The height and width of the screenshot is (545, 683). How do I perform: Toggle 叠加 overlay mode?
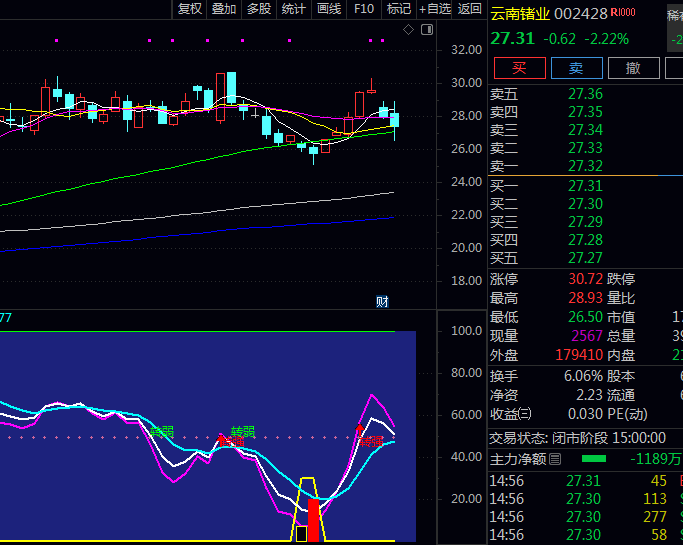click(224, 9)
